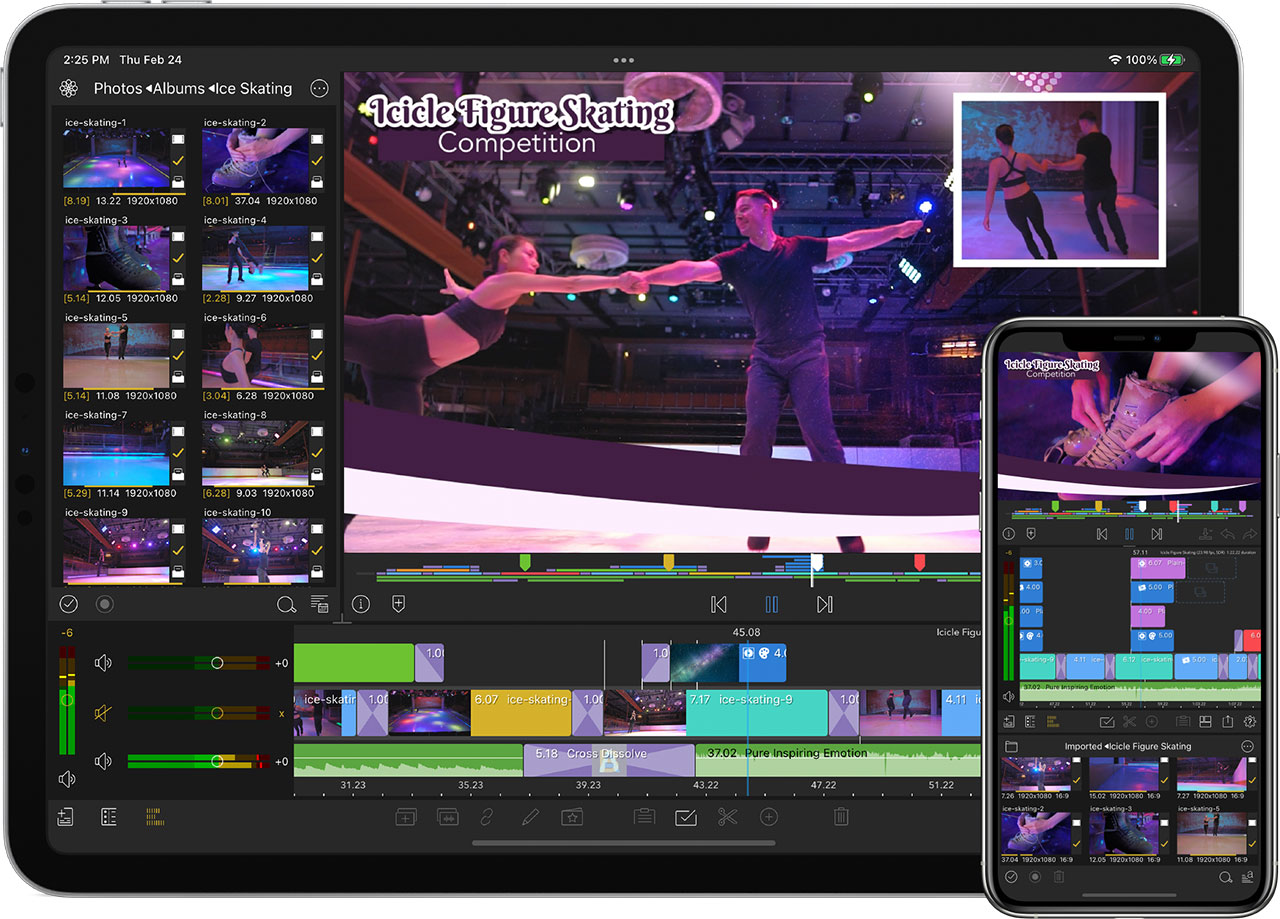Click the yellow marker on iPad overview strip
This screenshot has height=919, width=1280.
[x=669, y=563]
